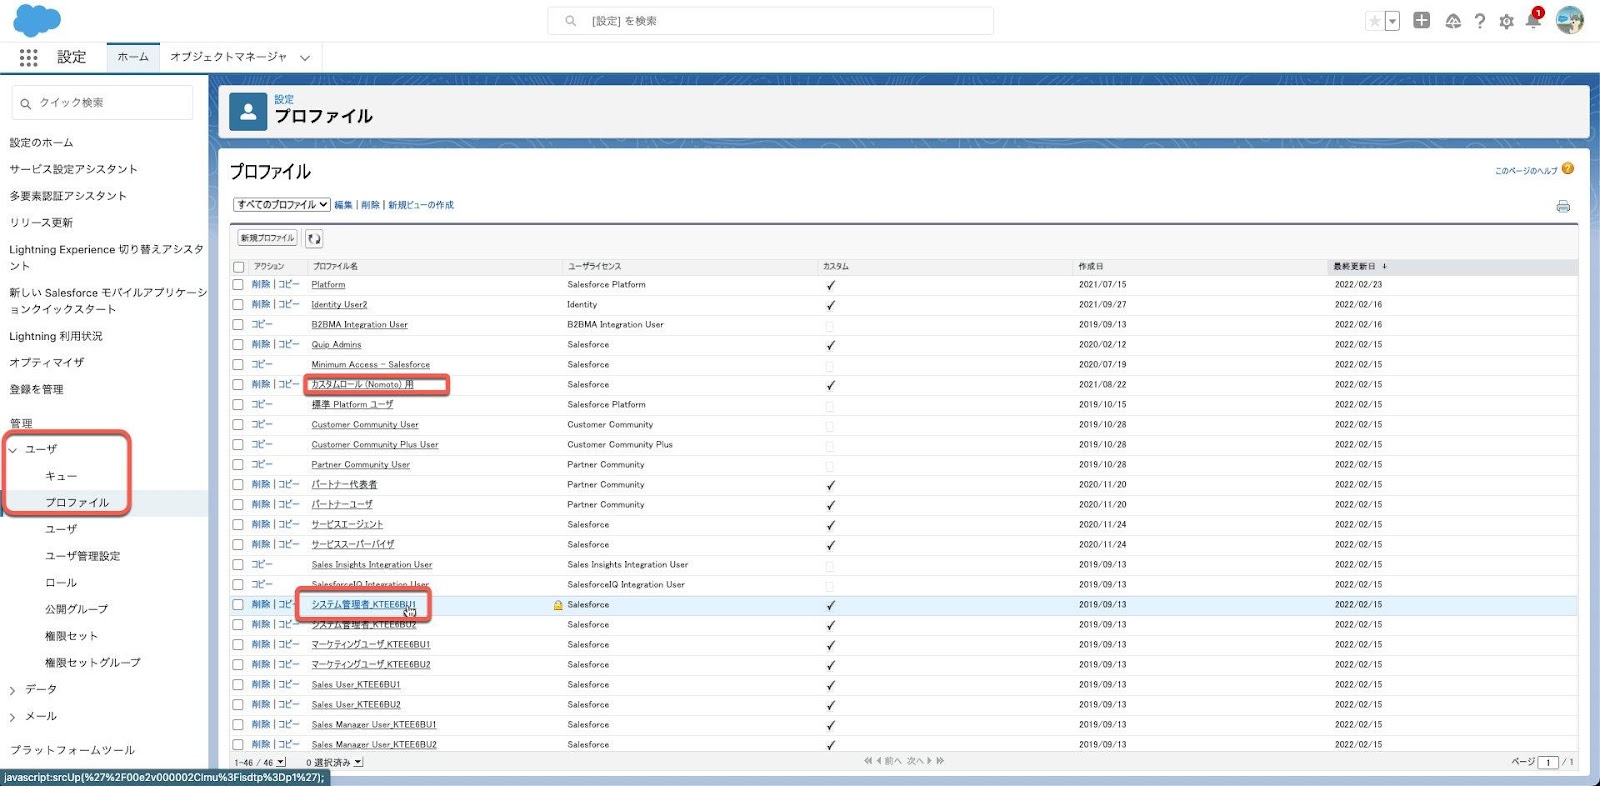Click the 編集 view link
Screen dimensions: 1600x786
[x=343, y=205]
